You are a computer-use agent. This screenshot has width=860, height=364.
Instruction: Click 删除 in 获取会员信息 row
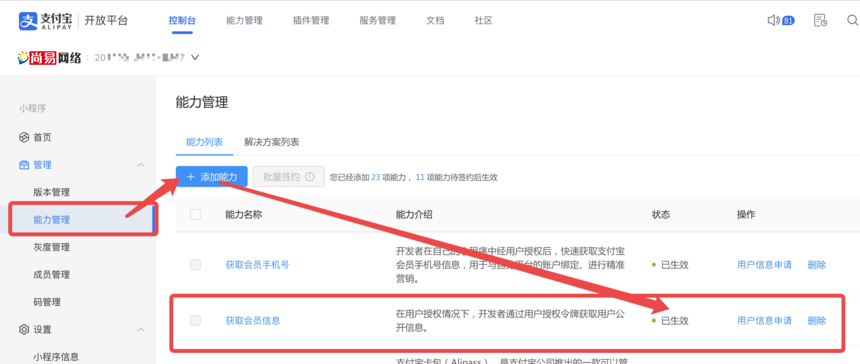pyautogui.click(x=817, y=321)
